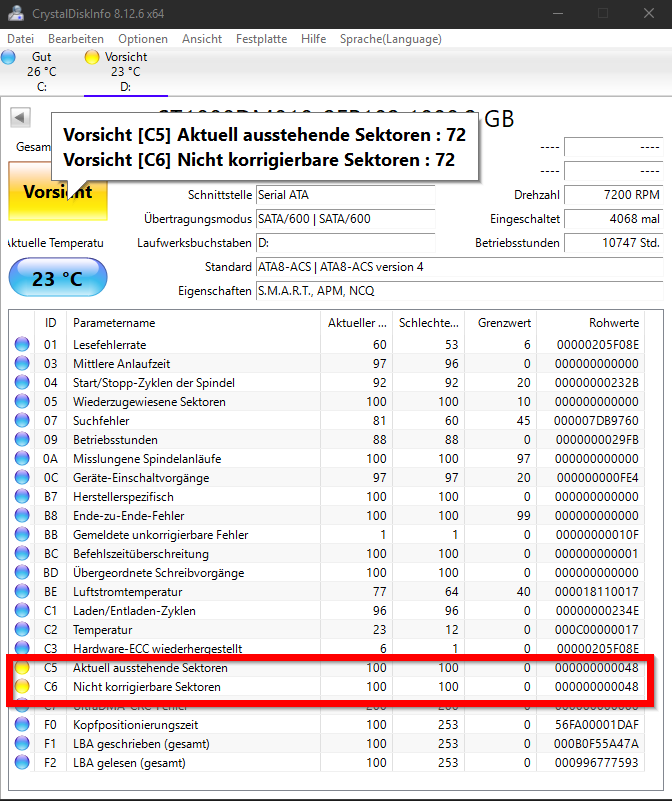Select raw value 000C00000017 of Temperatur
This screenshot has width=672, height=801.
pos(596,630)
